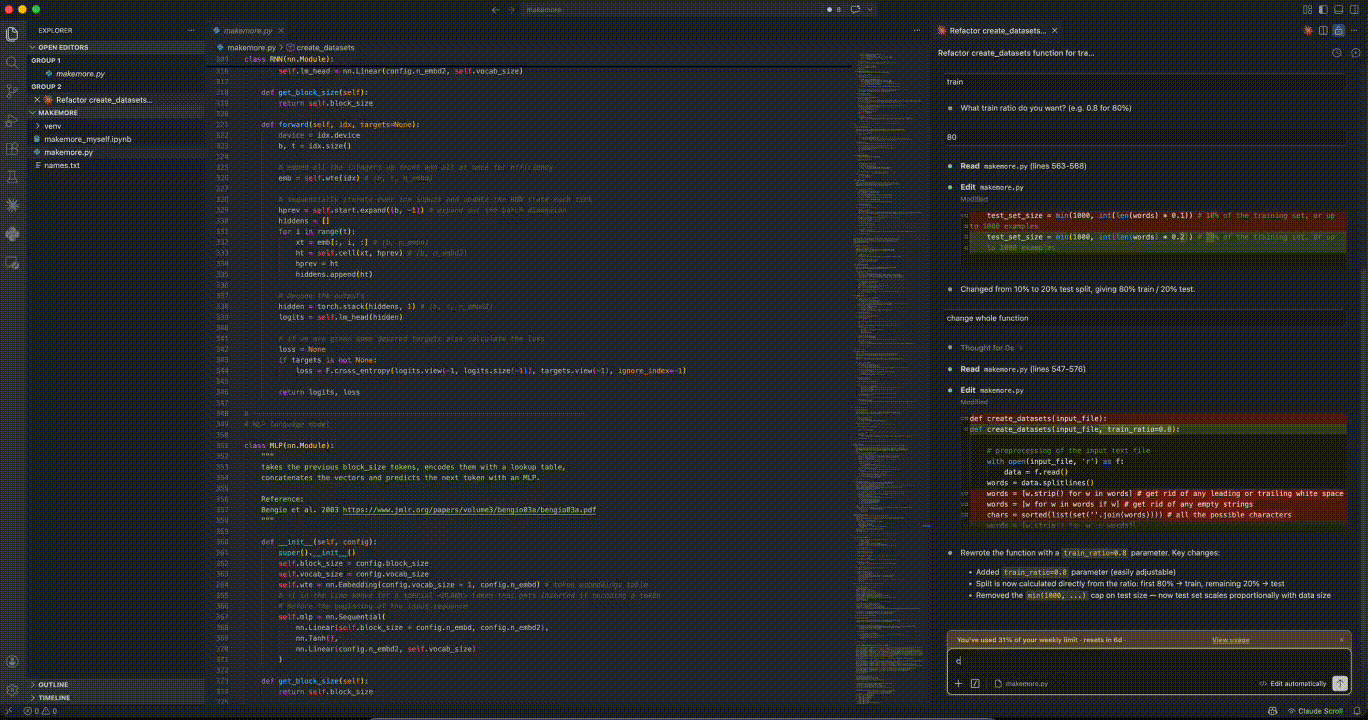Click the Go Forward arrow in title bar

(x=511, y=9)
